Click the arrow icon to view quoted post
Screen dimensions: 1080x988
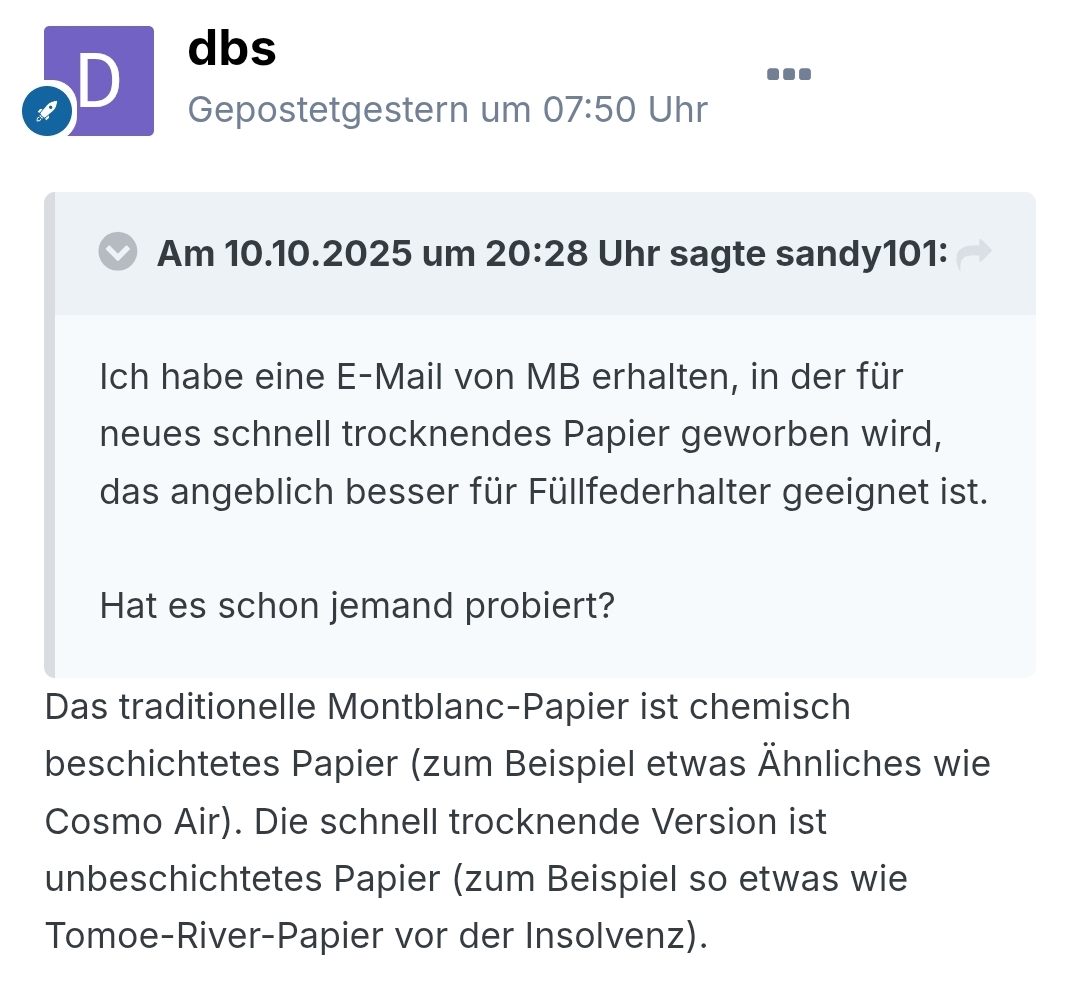pyautogui.click(x=973, y=255)
